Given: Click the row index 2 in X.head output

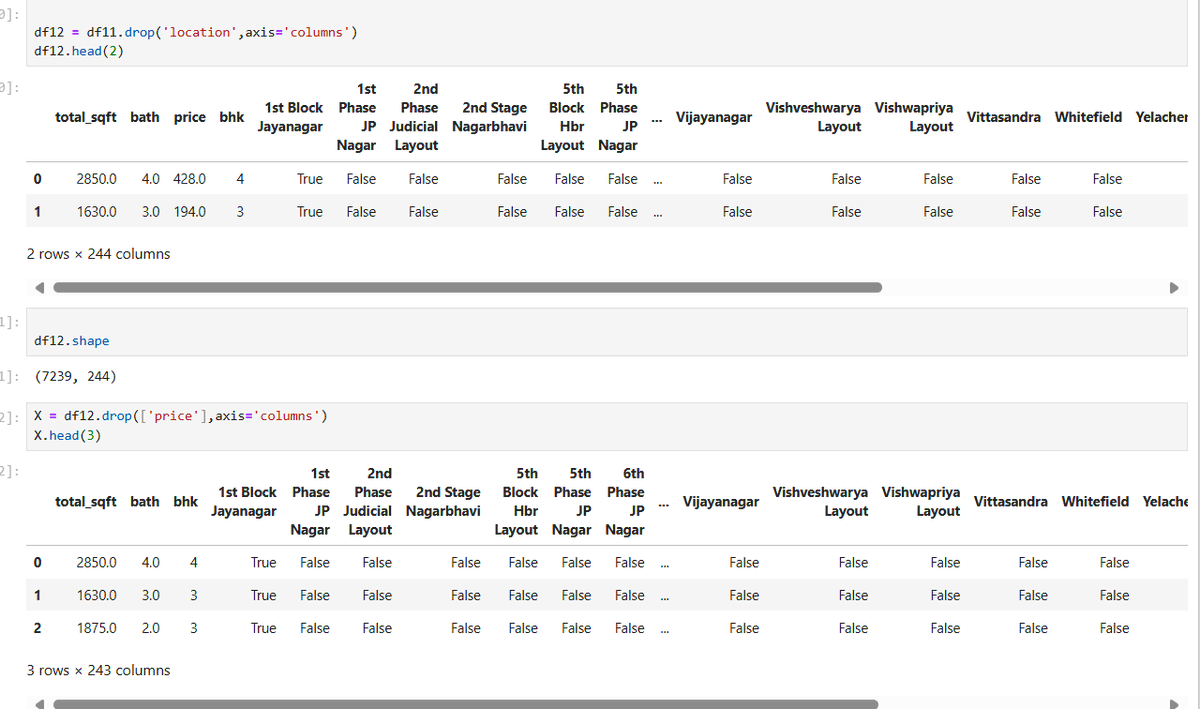Looking at the screenshot, I should pyautogui.click(x=37, y=628).
